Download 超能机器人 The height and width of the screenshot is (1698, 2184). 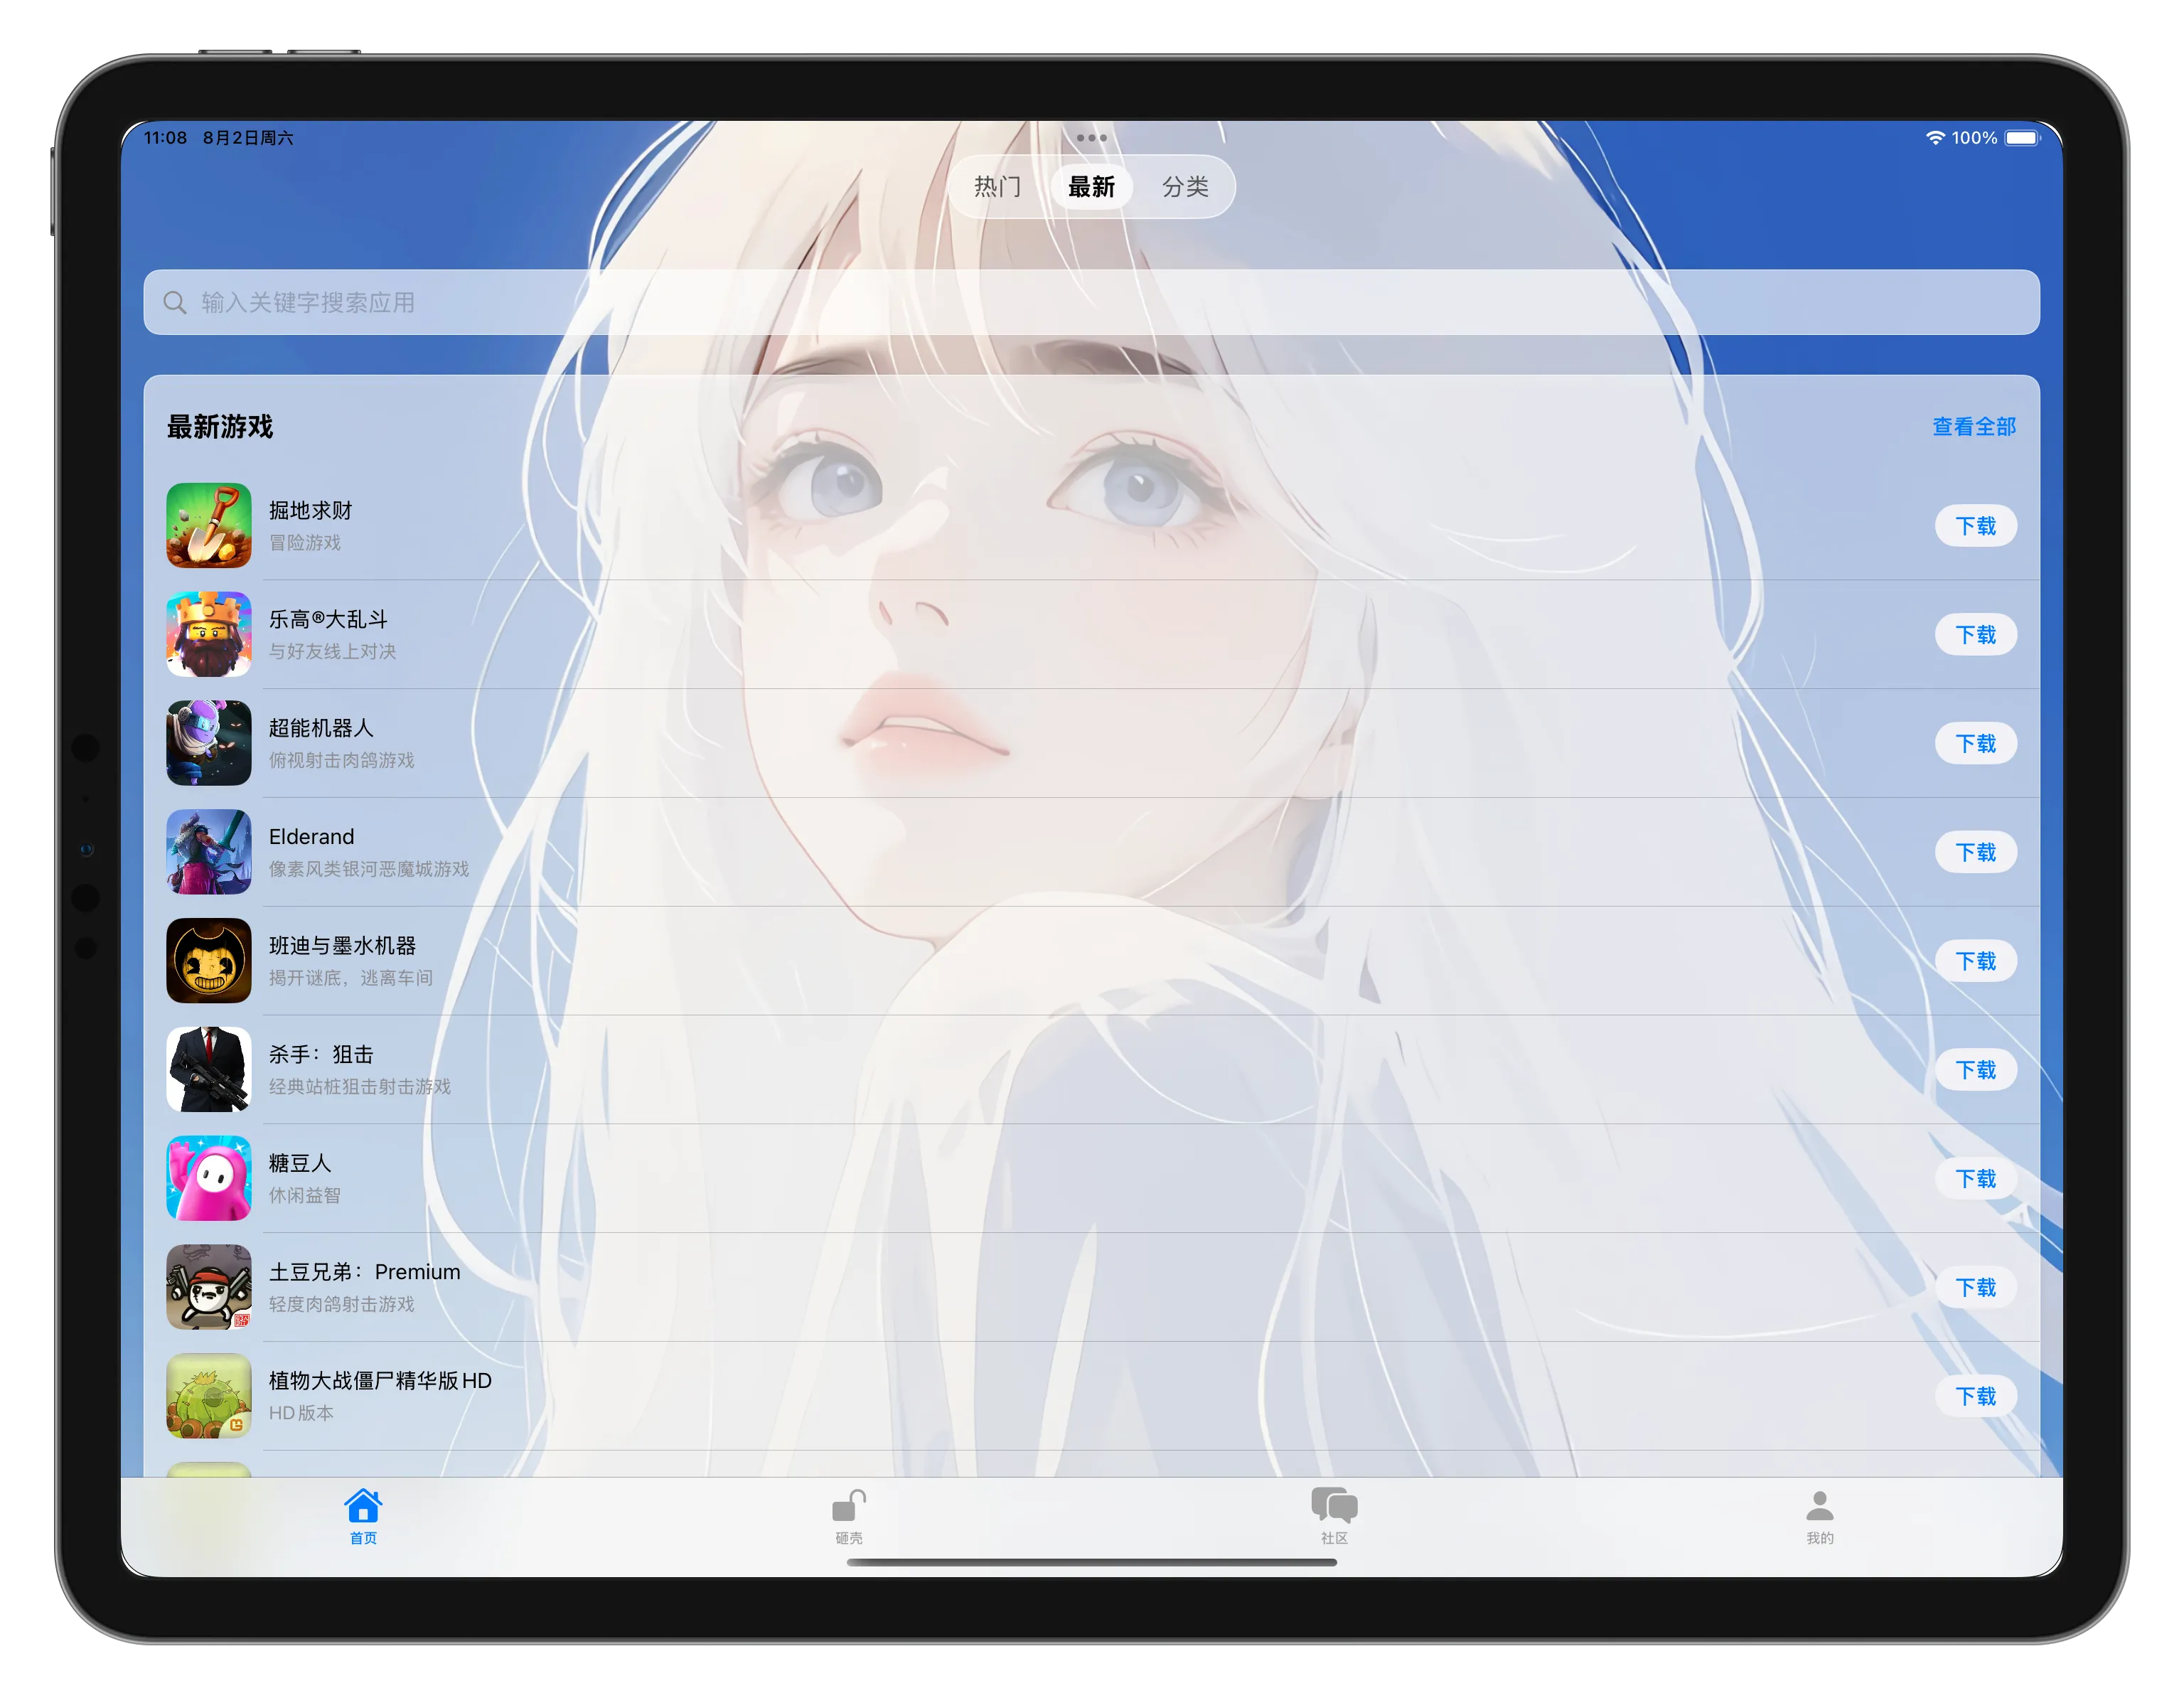pyautogui.click(x=1975, y=744)
